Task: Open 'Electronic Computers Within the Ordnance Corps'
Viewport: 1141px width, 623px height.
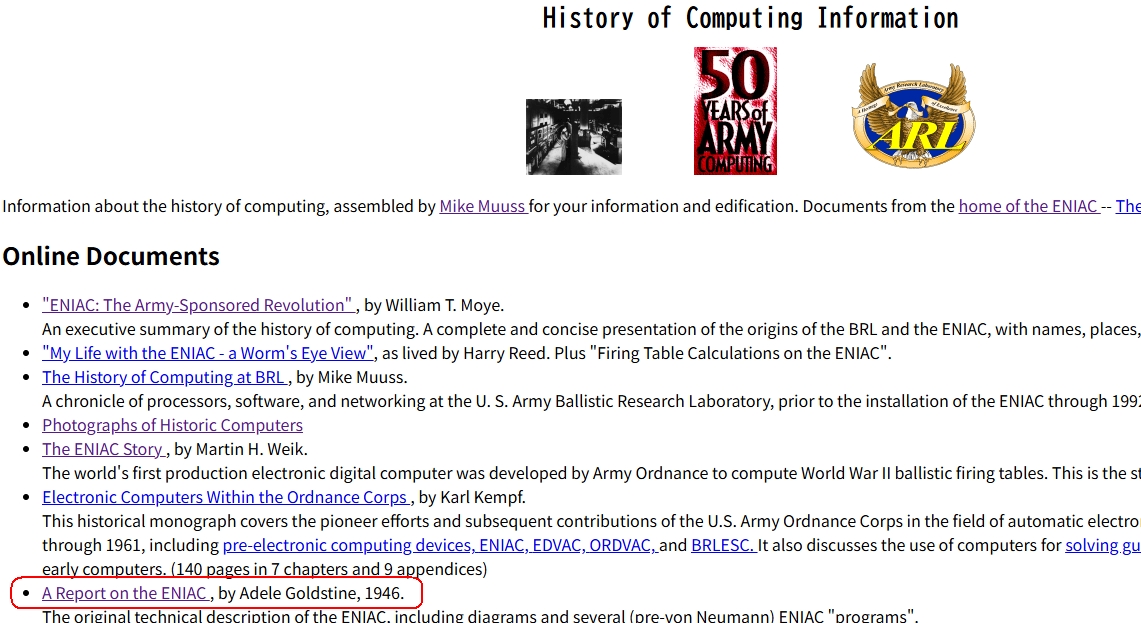Action: point(225,497)
